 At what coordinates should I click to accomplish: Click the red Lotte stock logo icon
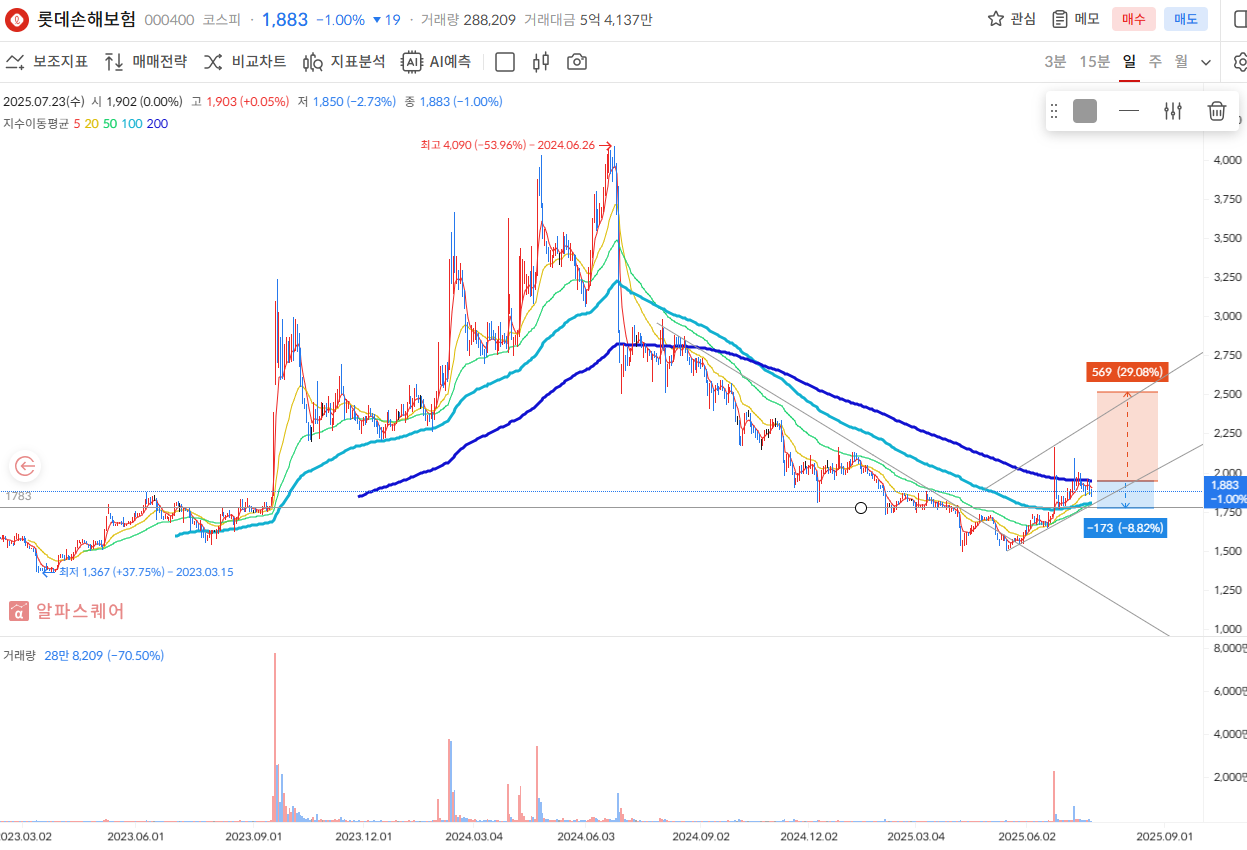[x=17, y=19]
